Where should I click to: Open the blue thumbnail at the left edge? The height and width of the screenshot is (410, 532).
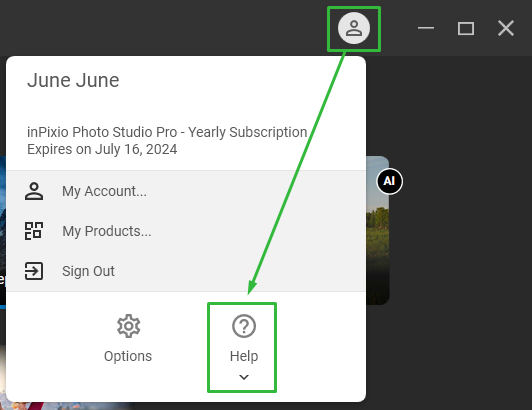(x=3, y=232)
